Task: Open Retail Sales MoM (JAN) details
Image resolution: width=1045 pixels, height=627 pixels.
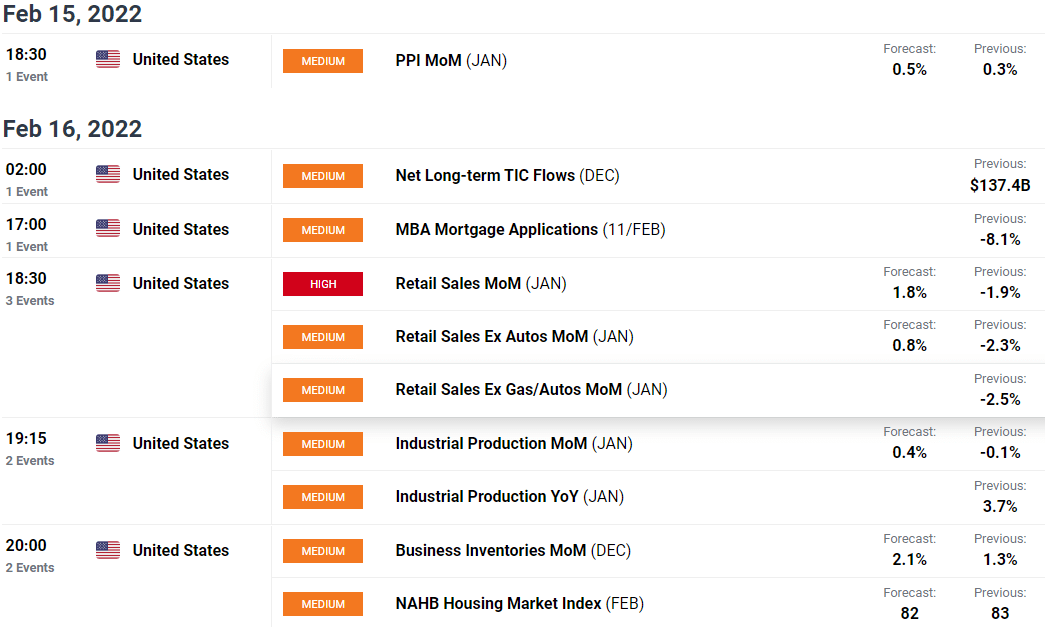Action: pos(481,283)
